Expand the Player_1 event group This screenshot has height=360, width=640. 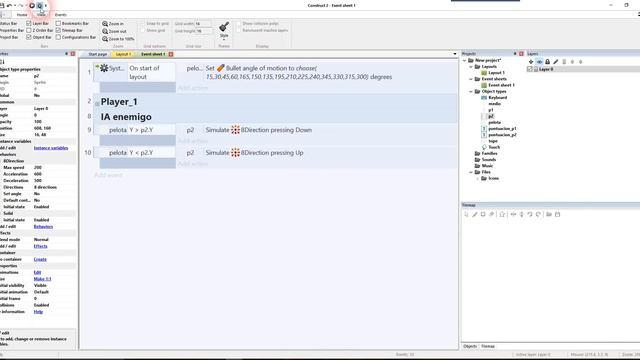coord(97,104)
